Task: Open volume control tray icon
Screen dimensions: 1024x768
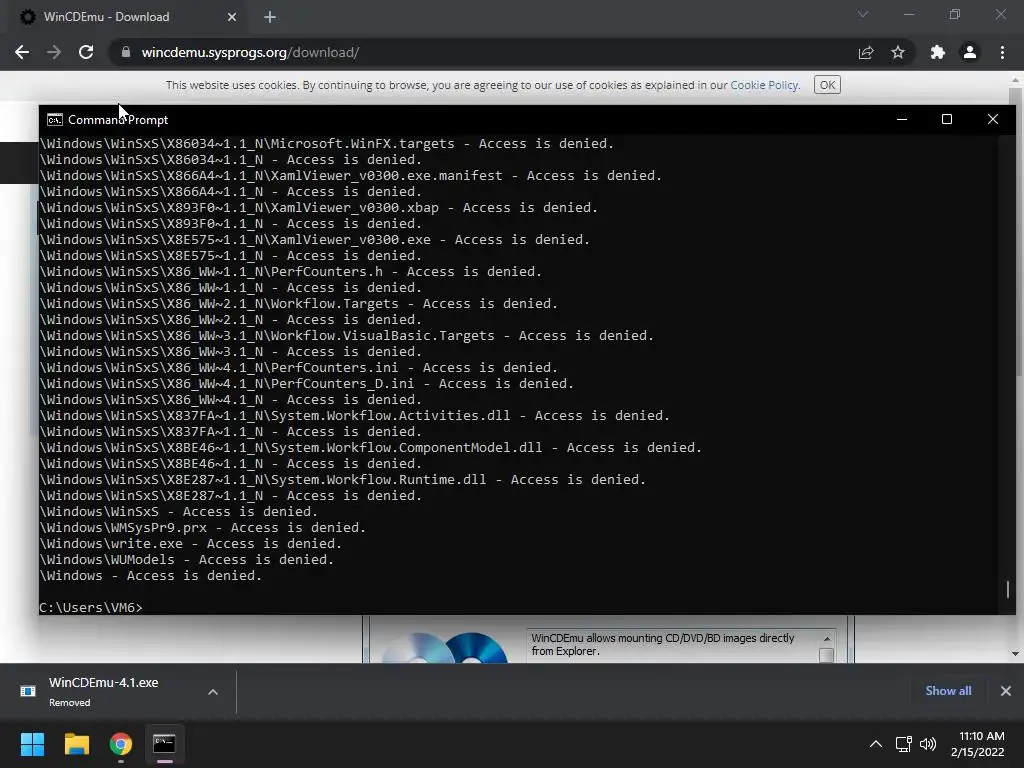Action: [928, 744]
